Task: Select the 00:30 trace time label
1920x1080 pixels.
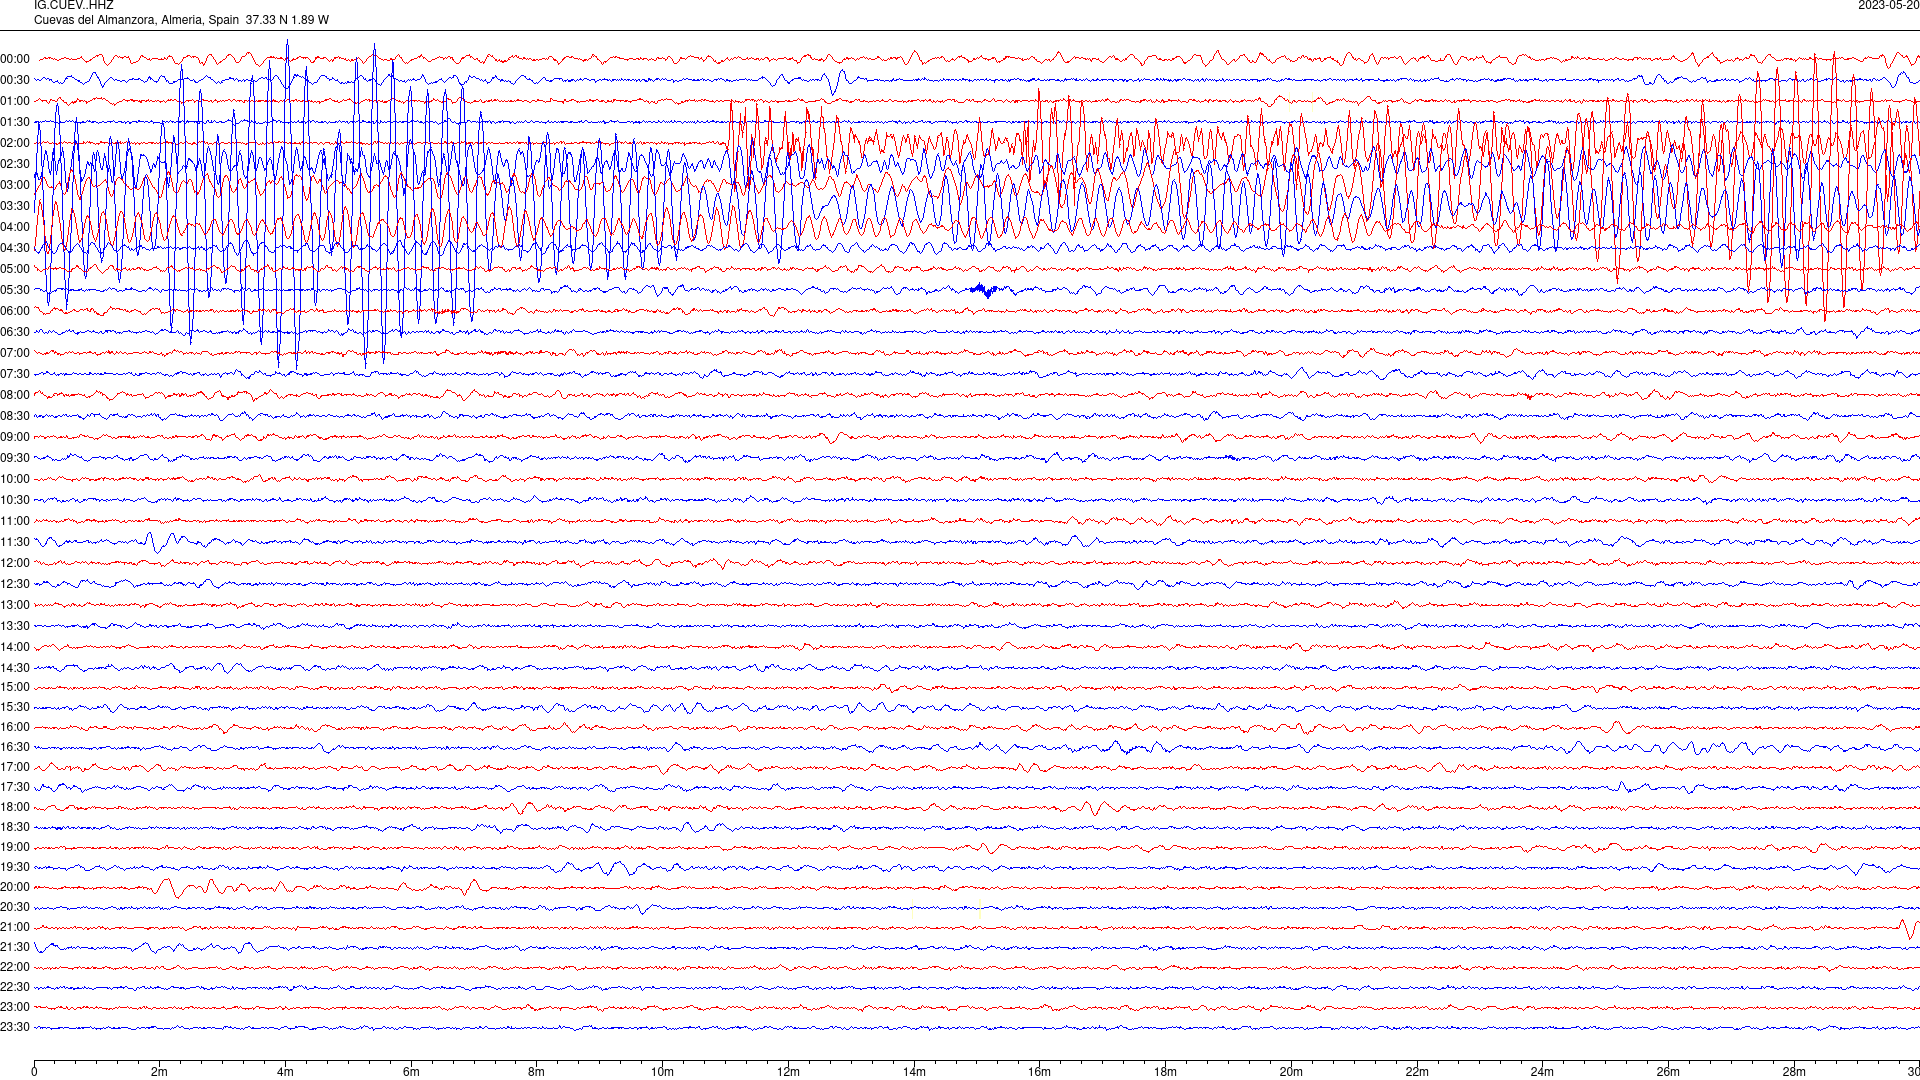Action: click(15, 80)
